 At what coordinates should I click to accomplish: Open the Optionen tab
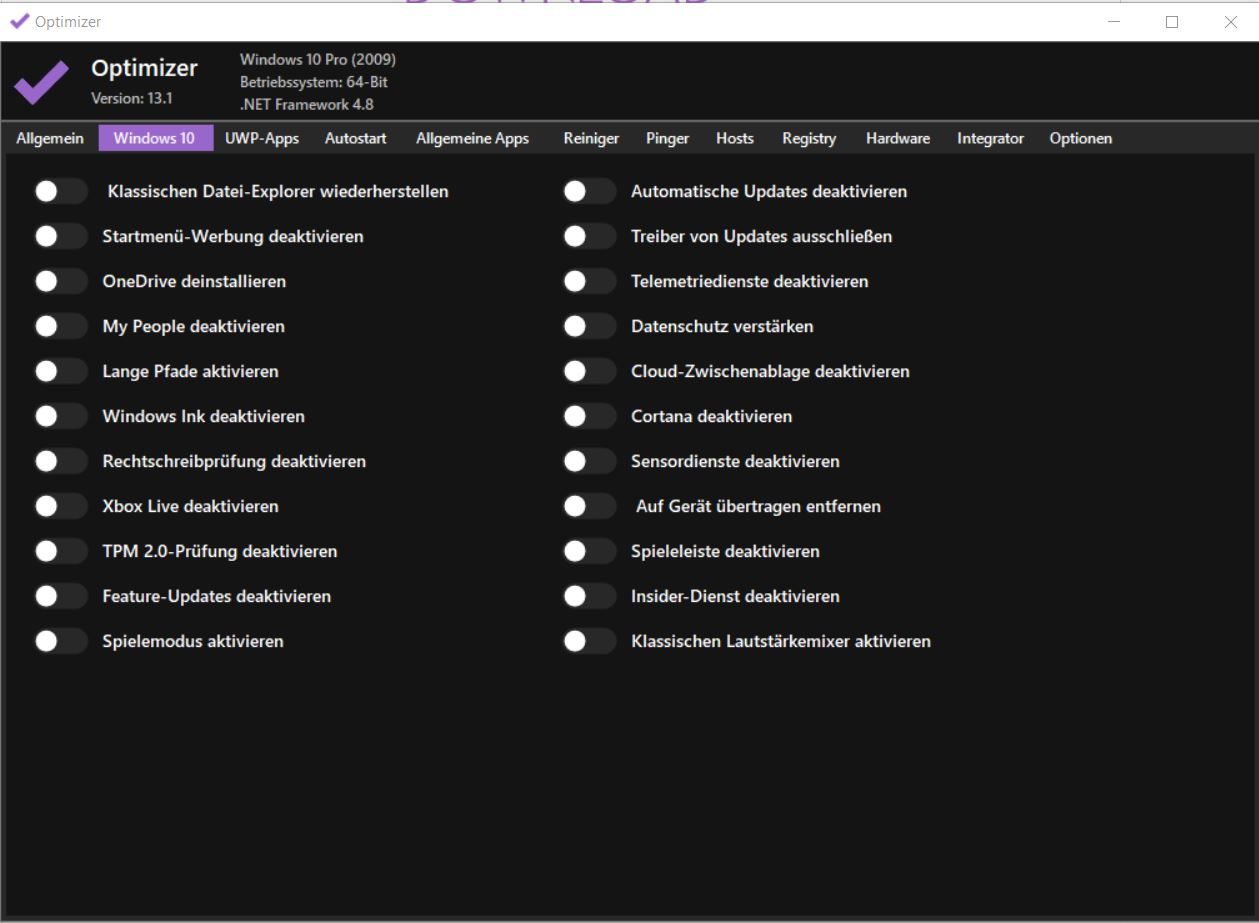1080,138
